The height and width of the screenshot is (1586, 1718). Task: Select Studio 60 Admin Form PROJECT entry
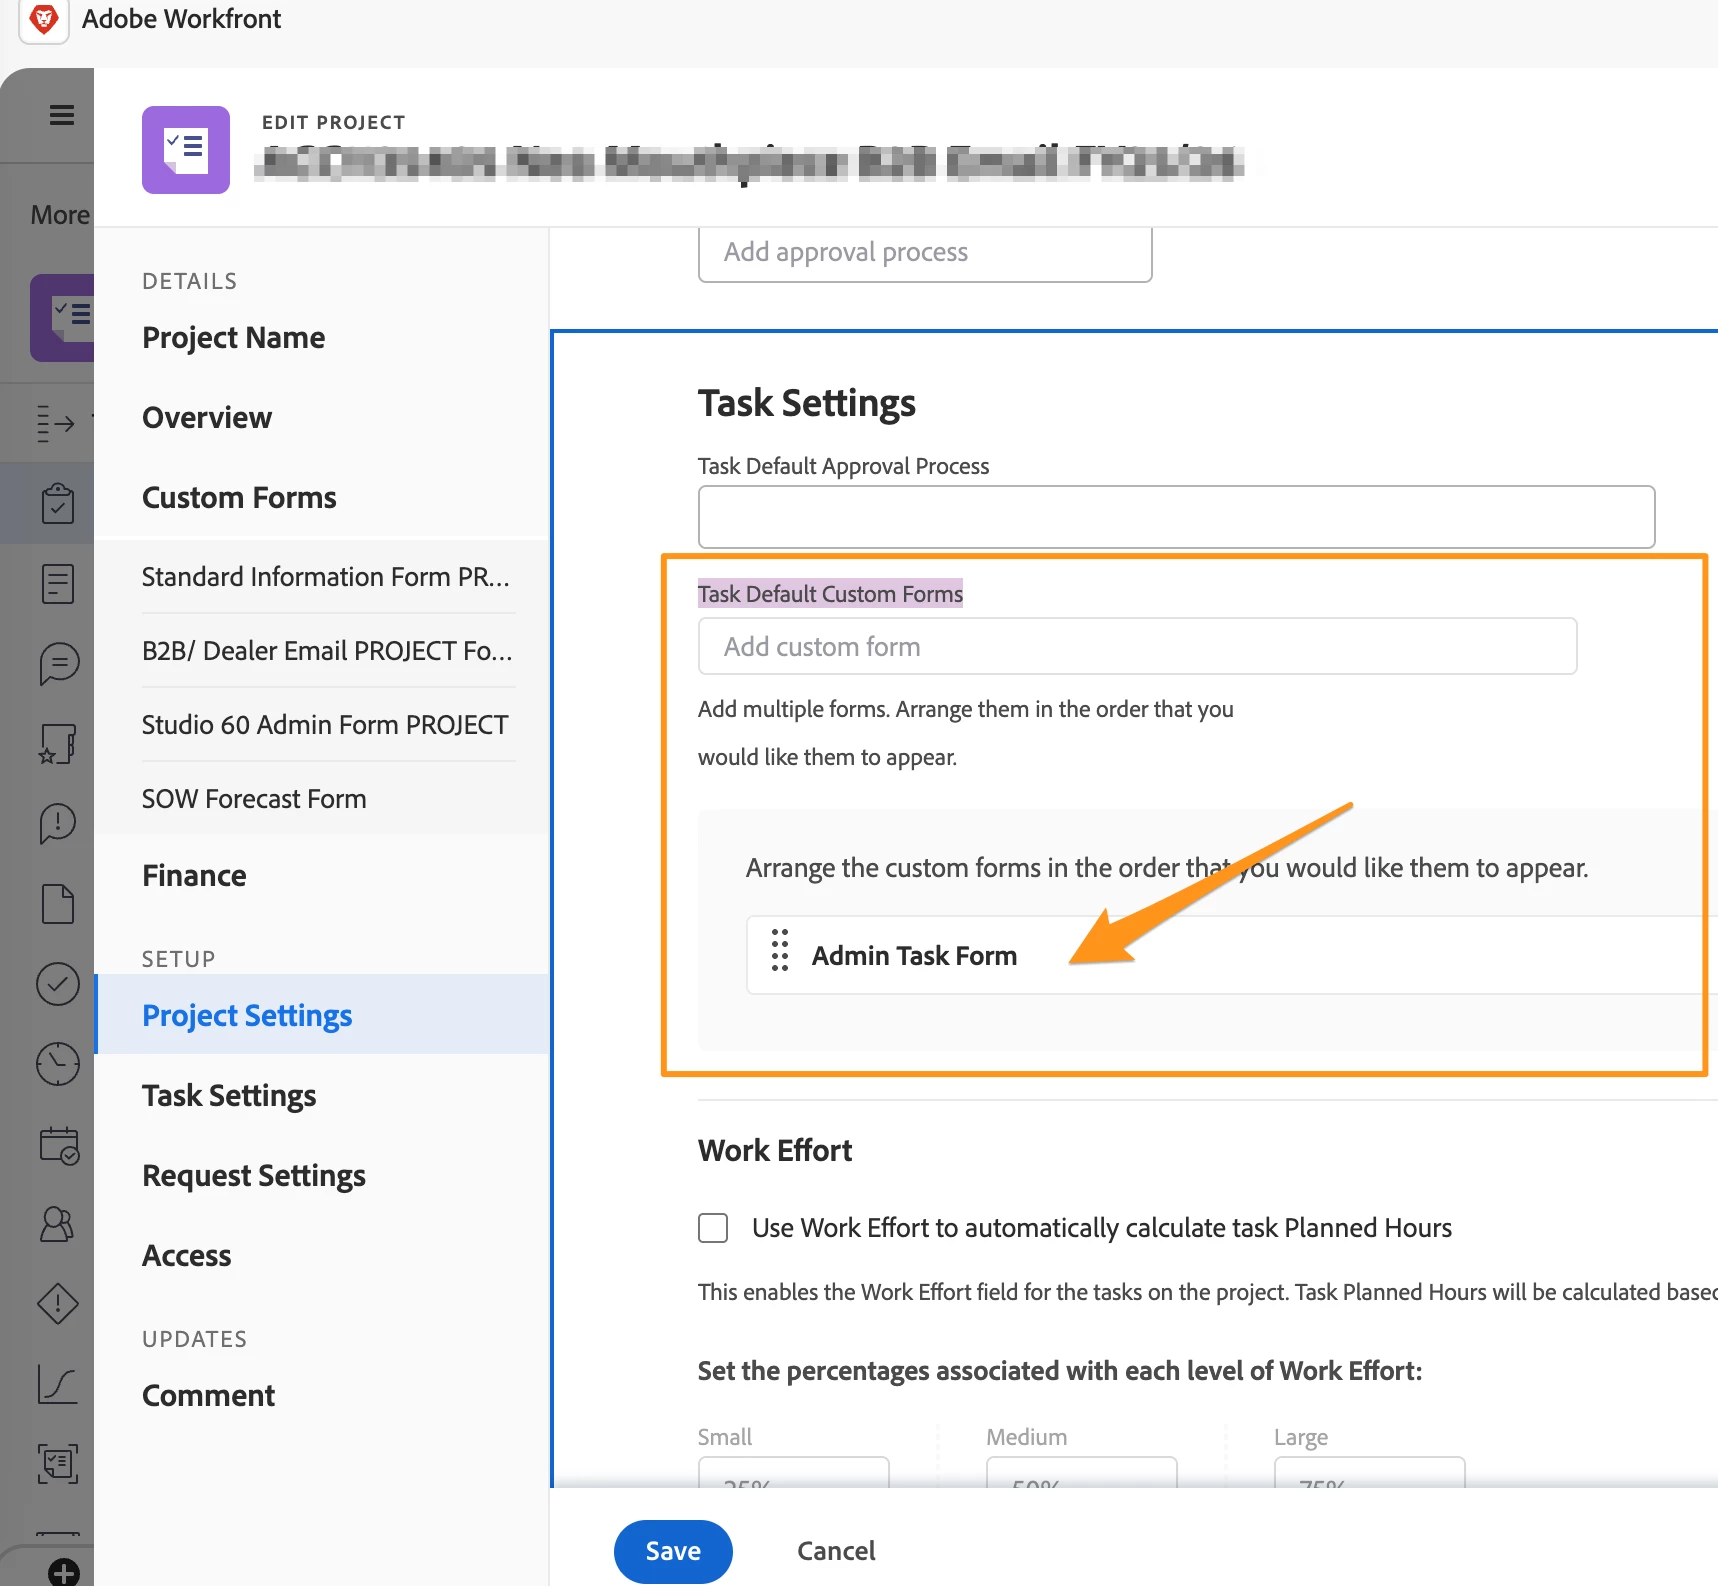tap(327, 725)
